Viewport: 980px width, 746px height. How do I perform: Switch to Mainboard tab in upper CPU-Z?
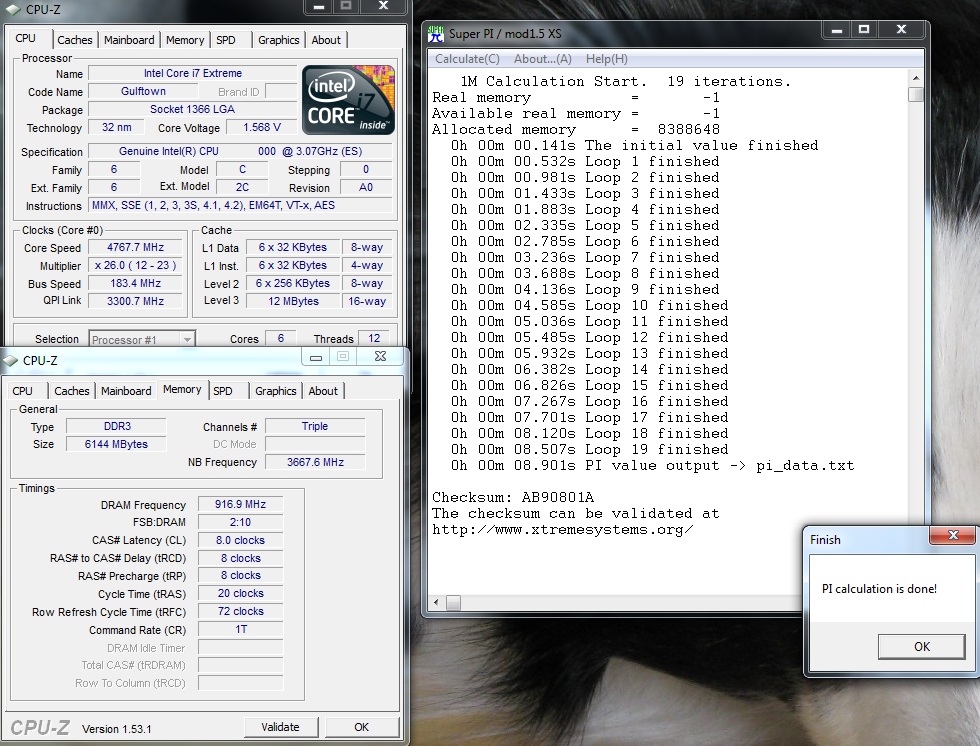[129, 40]
